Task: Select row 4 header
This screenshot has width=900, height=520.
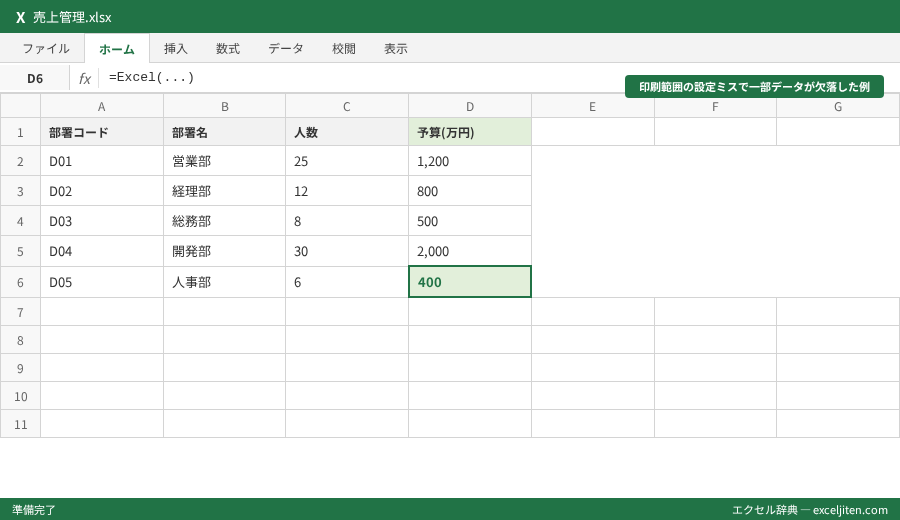Action: (20, 221)
